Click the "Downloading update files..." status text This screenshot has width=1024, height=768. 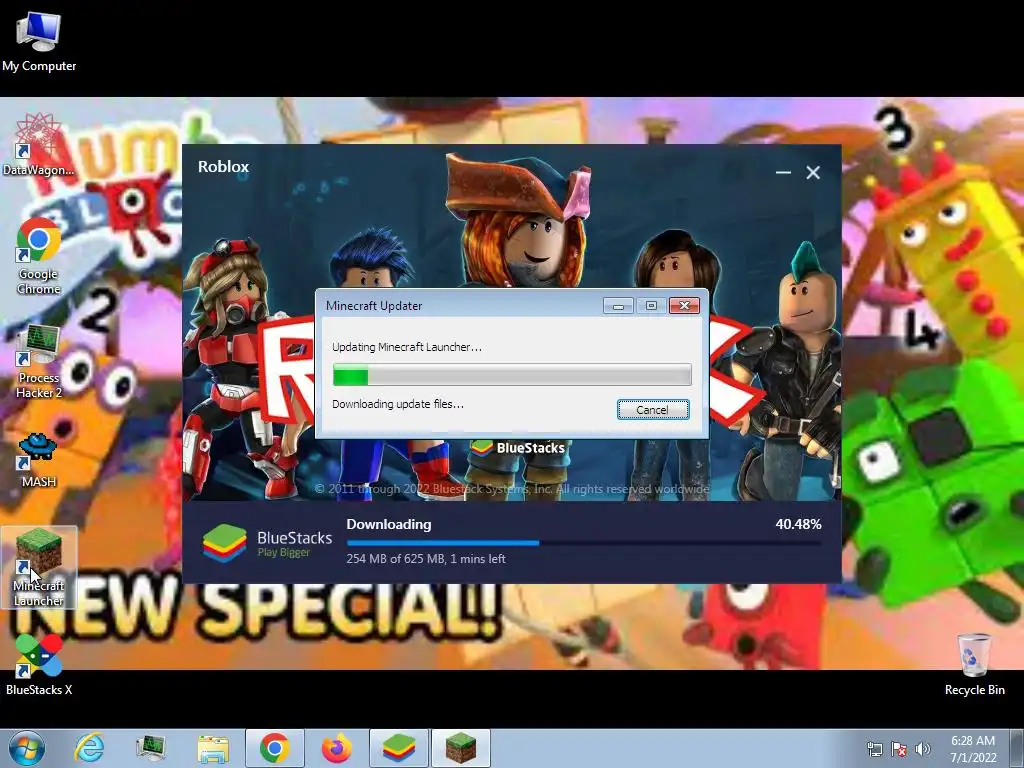(398, 404)
